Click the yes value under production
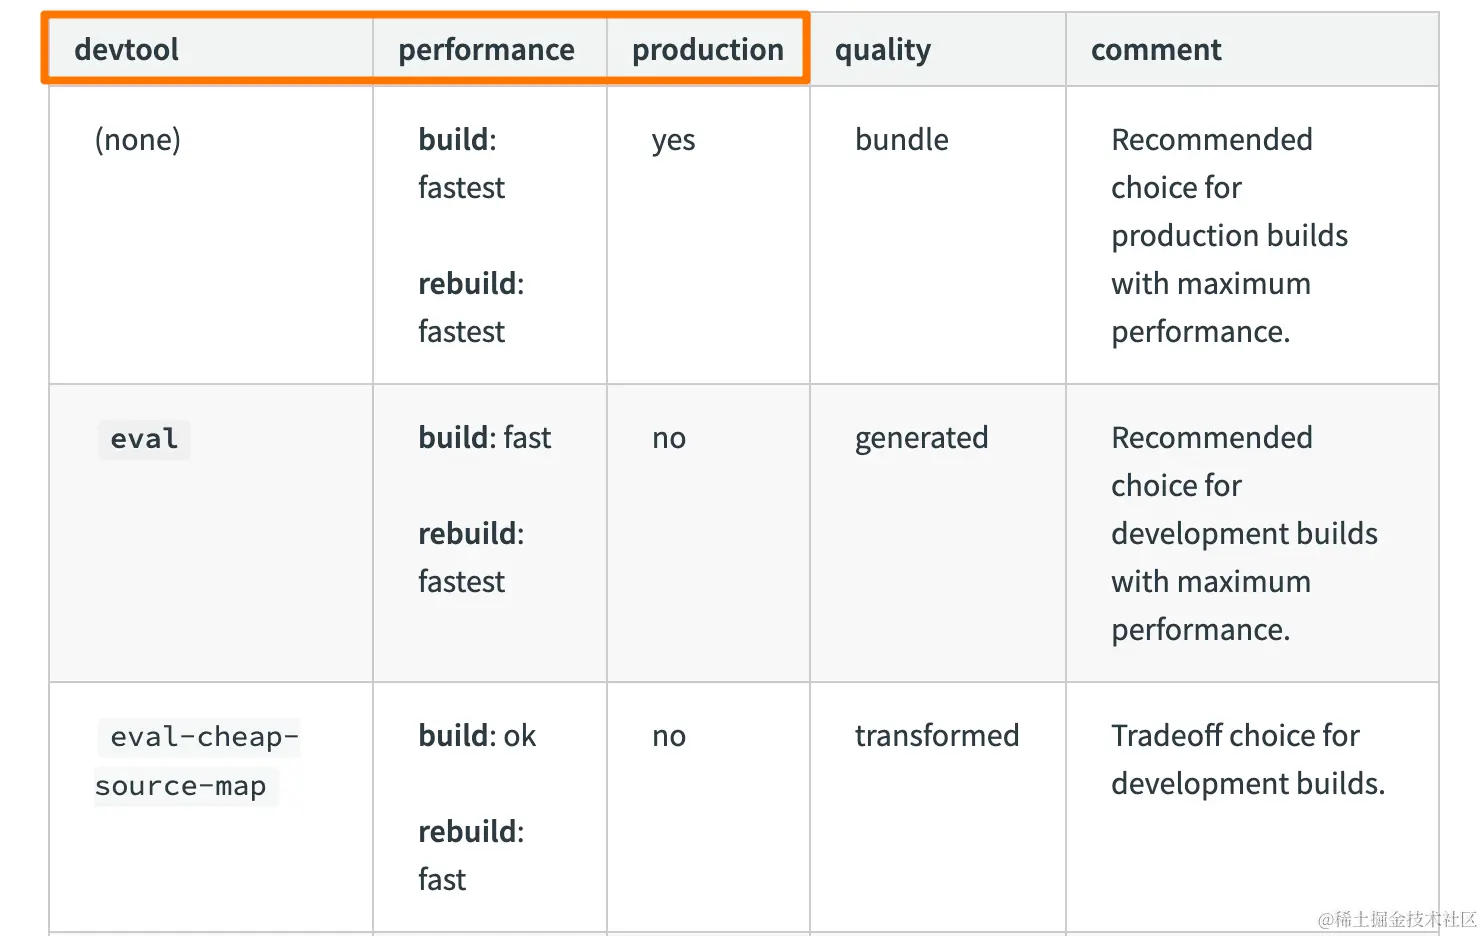Image resolution: width=1484 pixels, height=936 pixels. pos(673,140)
